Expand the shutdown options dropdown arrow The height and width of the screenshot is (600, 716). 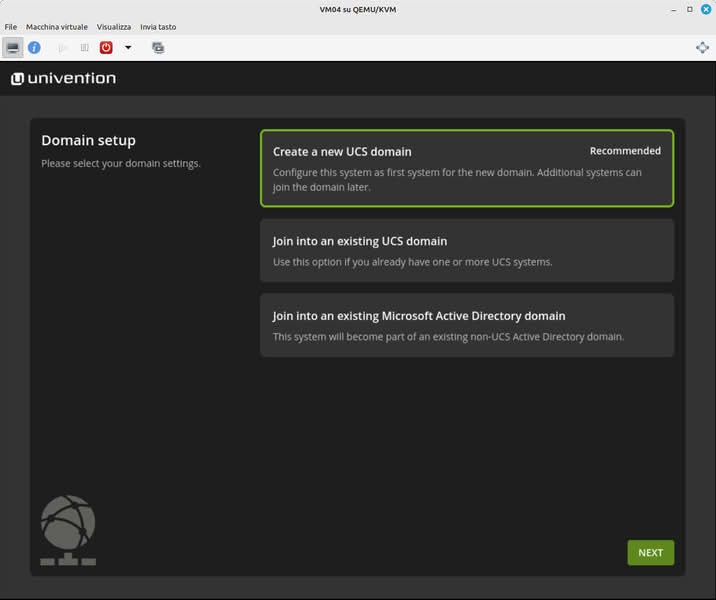click(x=128, y=47)
